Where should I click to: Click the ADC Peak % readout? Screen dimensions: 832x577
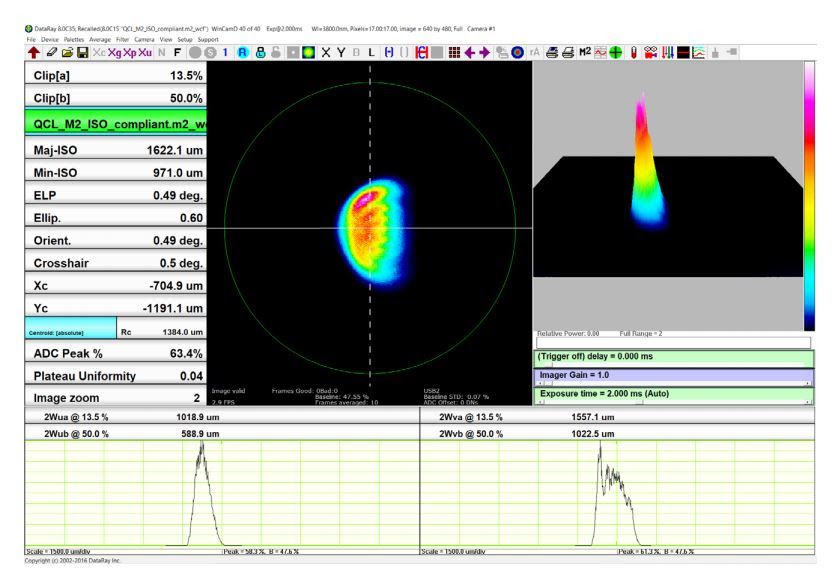click(116, 352)
